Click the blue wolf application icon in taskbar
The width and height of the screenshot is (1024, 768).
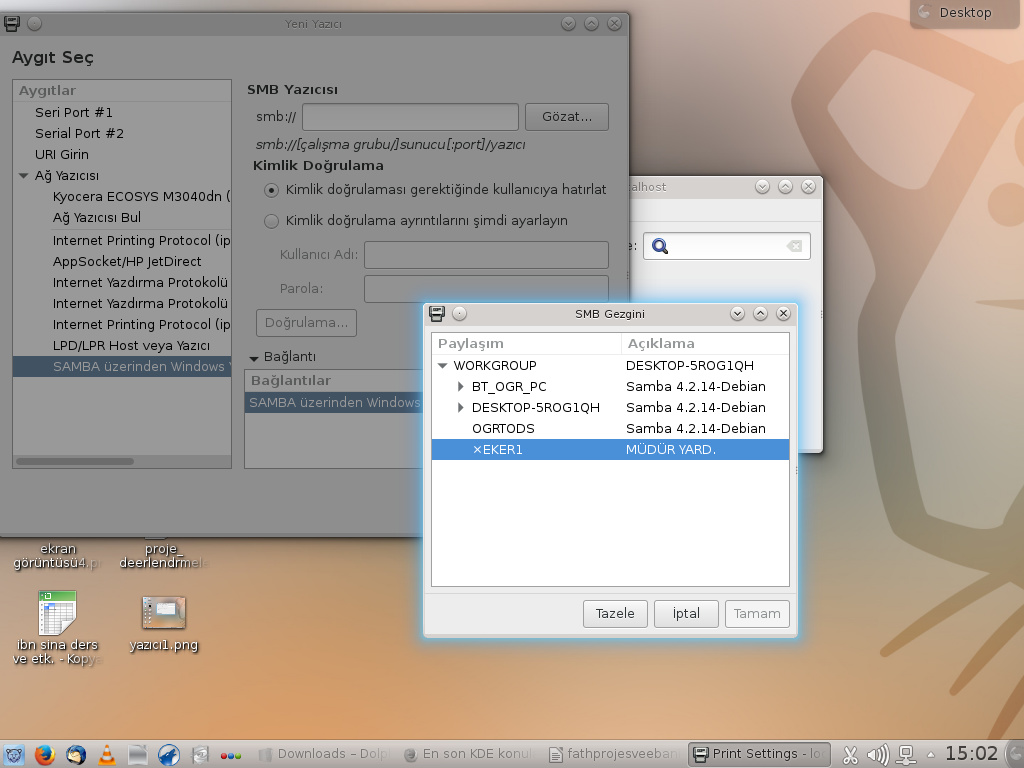click(169, 755)
